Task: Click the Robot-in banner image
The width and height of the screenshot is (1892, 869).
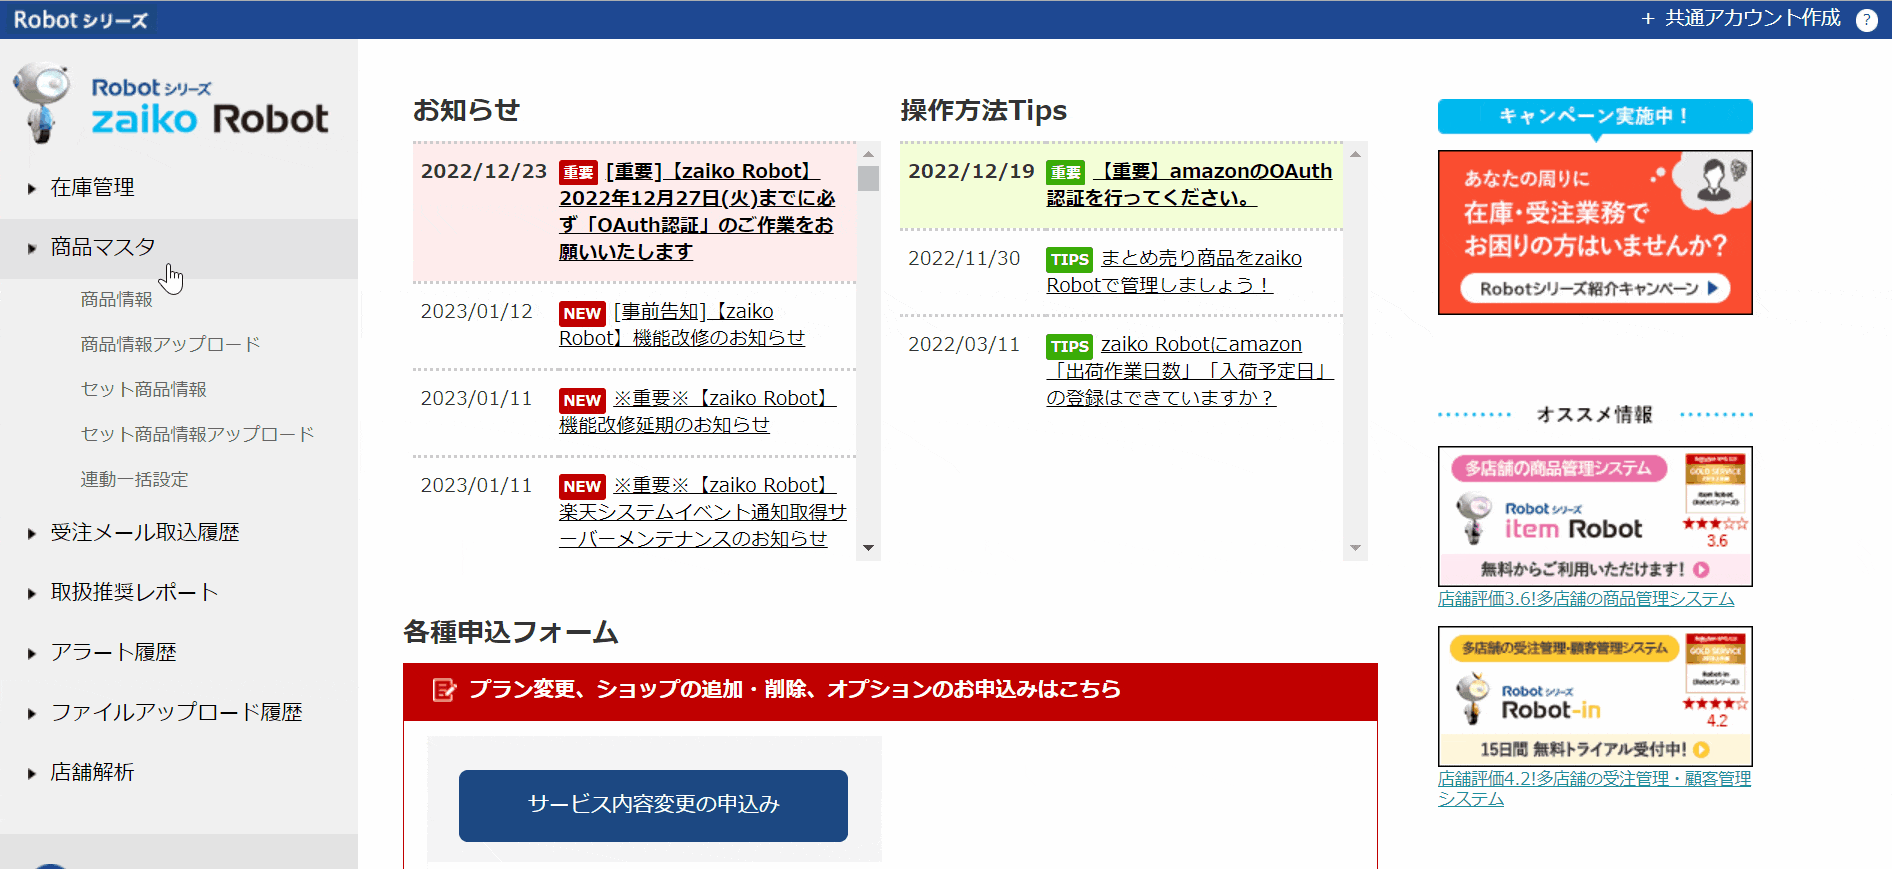Action: 1595,696
